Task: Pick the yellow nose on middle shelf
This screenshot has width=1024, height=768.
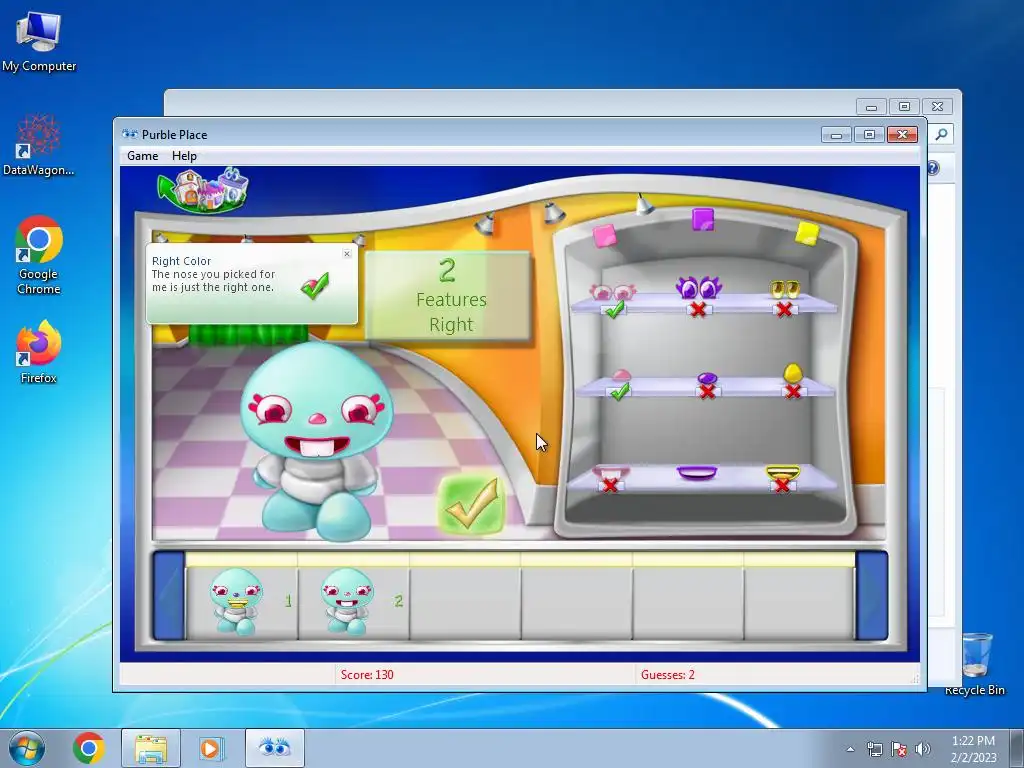Action: pyautogui.click(x=793, y=373)
